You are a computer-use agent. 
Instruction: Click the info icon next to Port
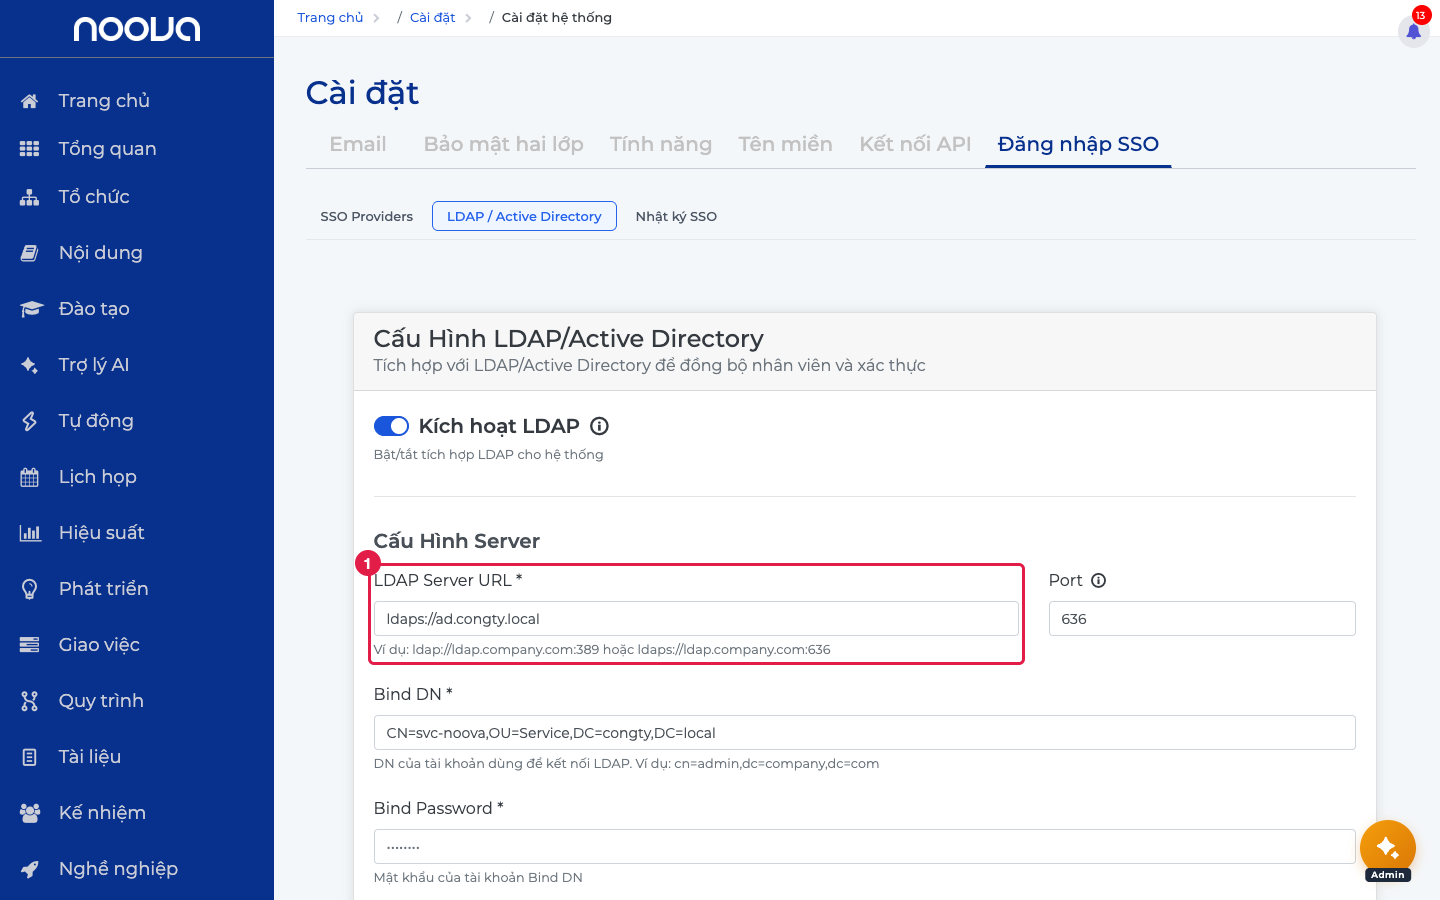pyautogui.click(x=1098, y=581)
